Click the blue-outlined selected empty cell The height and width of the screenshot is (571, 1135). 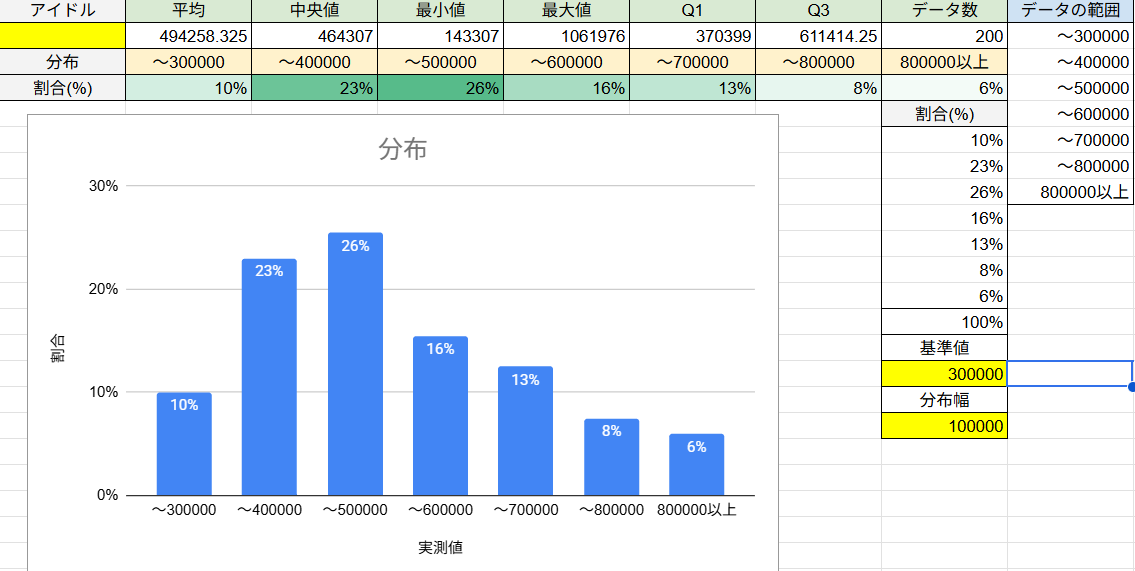pyautogui.click(x=1071, y=374)
